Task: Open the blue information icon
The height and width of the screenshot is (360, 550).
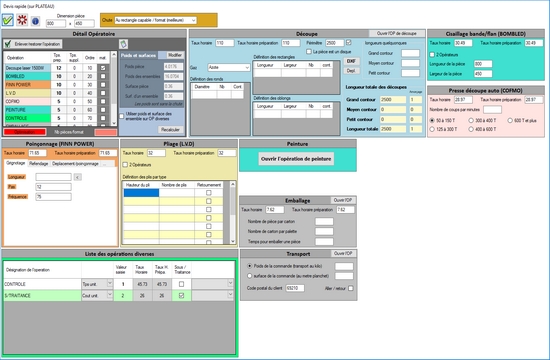Action: 35,21
